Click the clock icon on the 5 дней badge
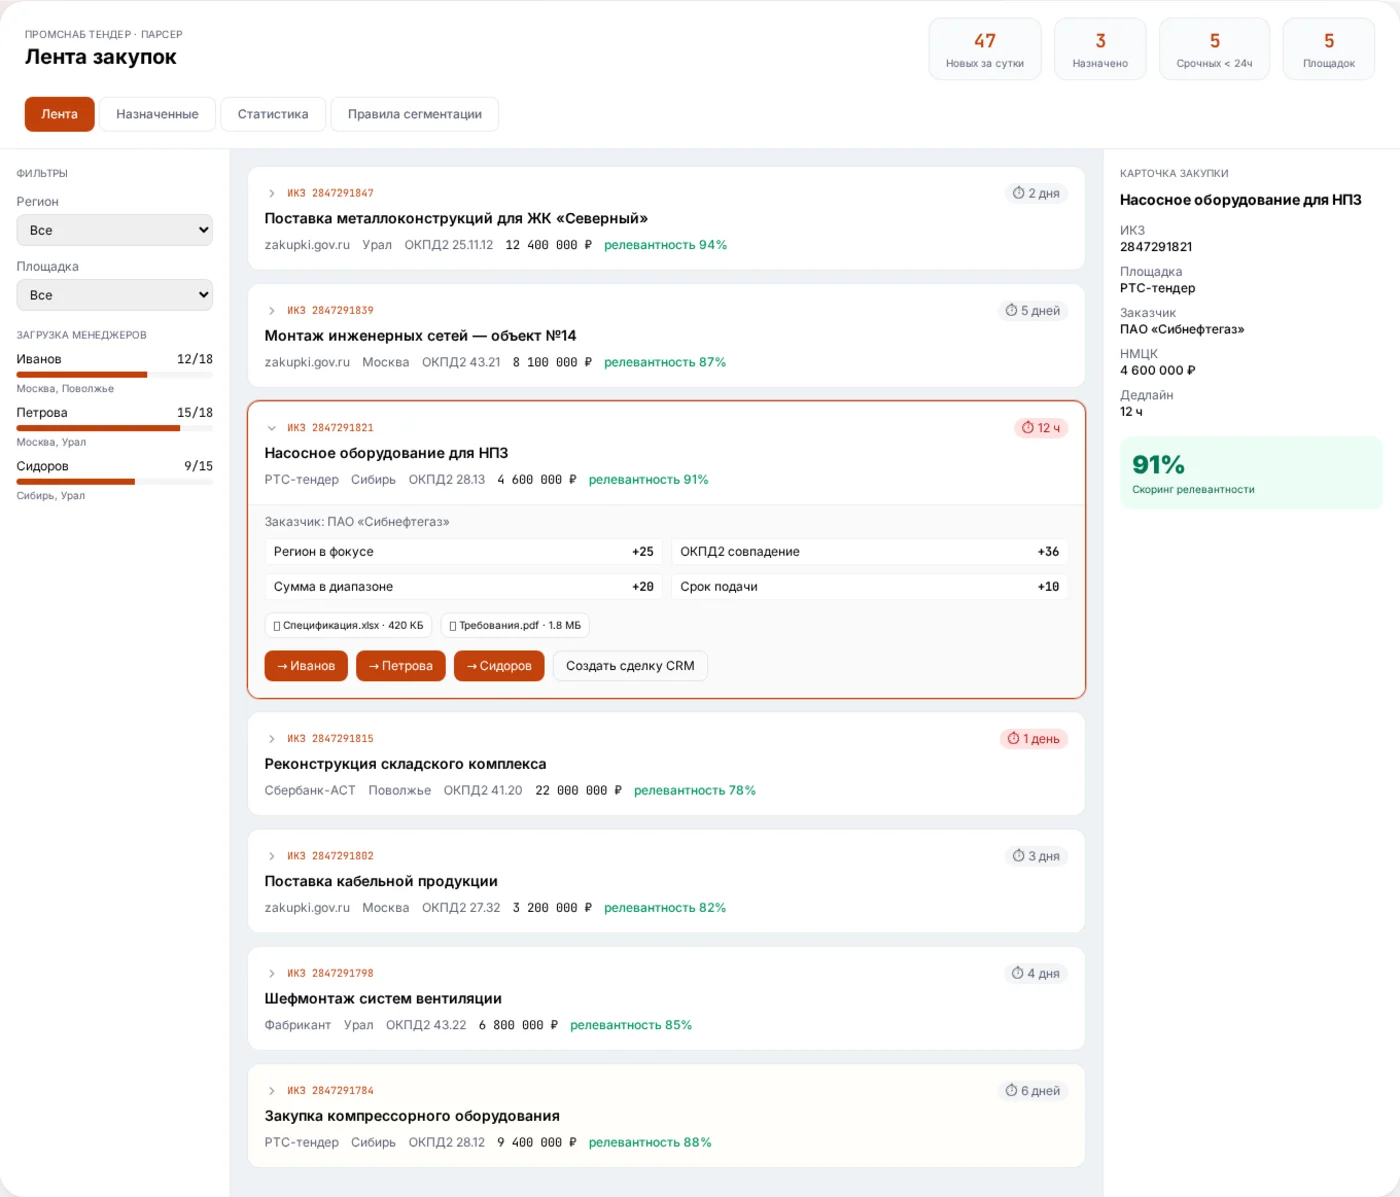Viewport: 1400px width, 1197px height. (1011, 311)
